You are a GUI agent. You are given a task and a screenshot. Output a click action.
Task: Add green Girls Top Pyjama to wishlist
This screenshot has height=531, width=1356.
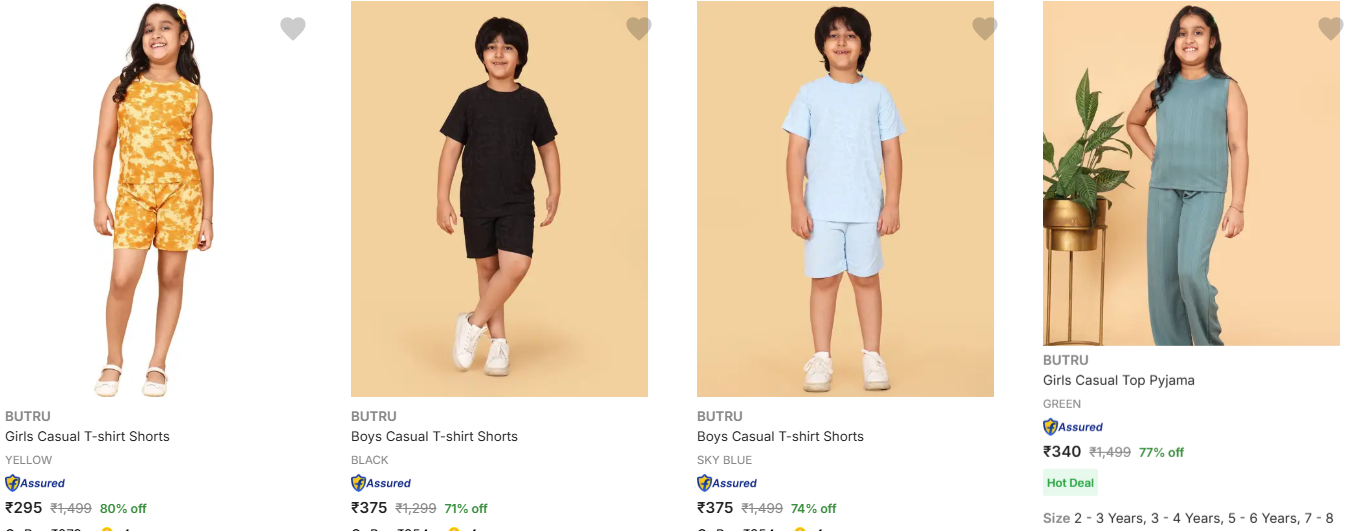[1331, 29]
